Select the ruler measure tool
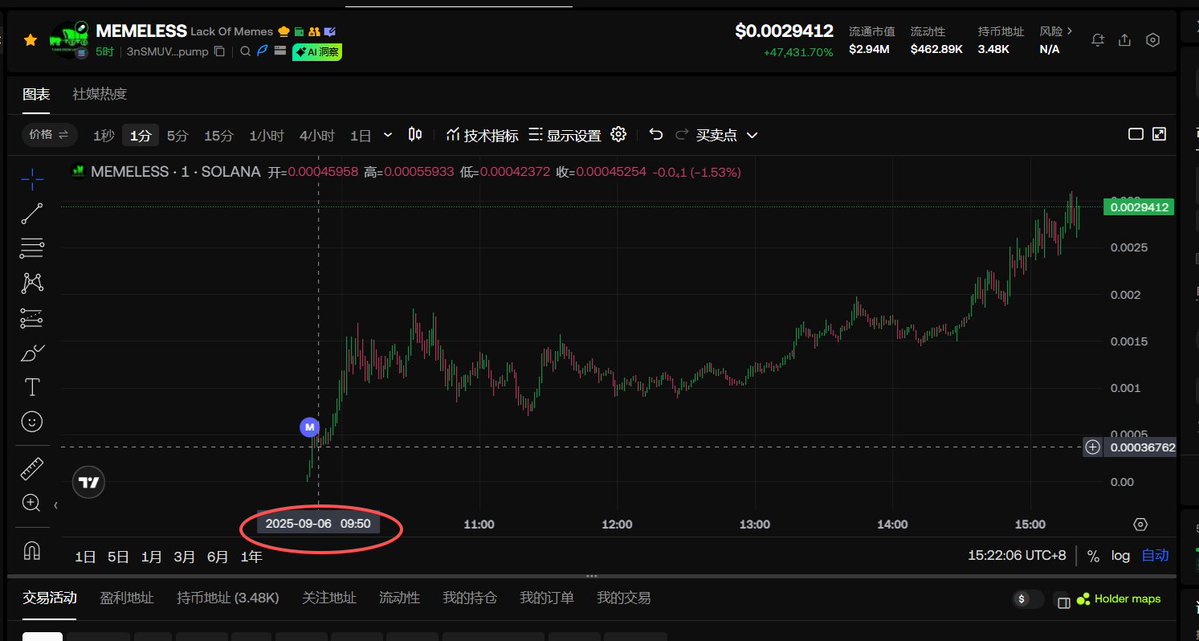 [32, 470]
